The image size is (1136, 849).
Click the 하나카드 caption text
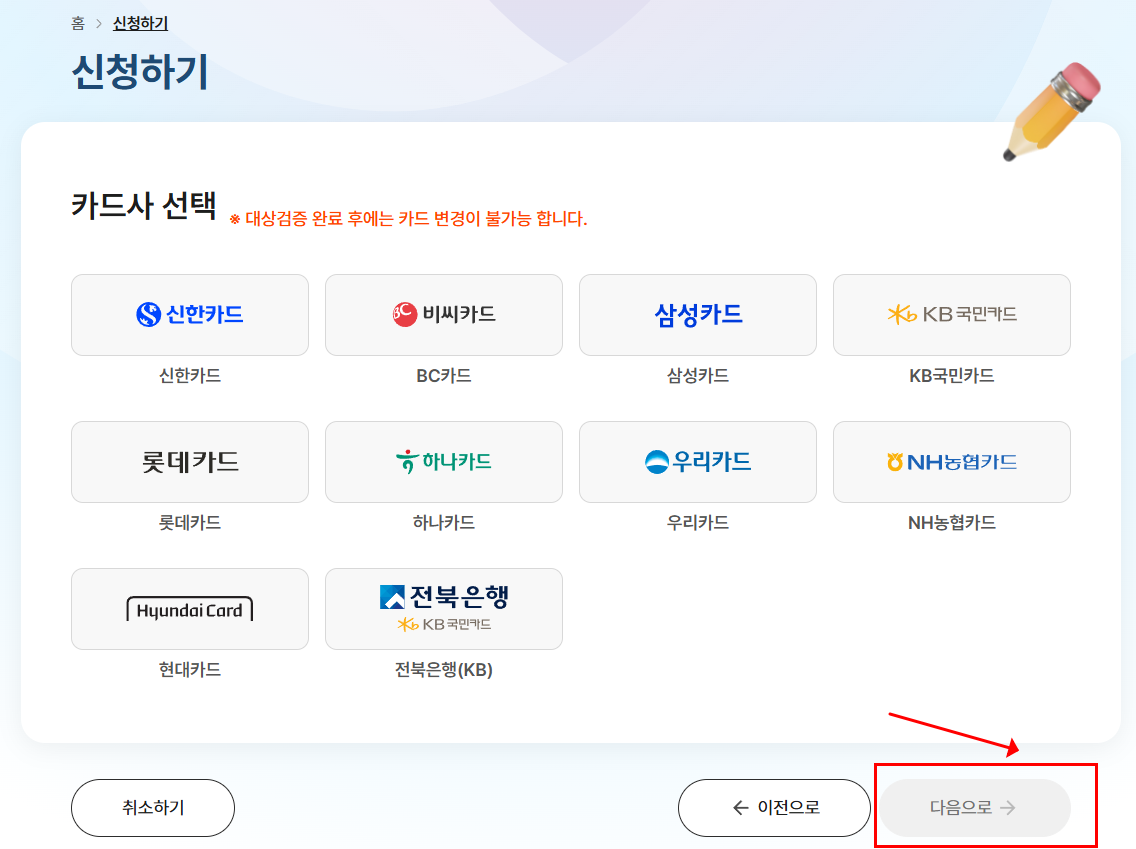pos(444,522)
